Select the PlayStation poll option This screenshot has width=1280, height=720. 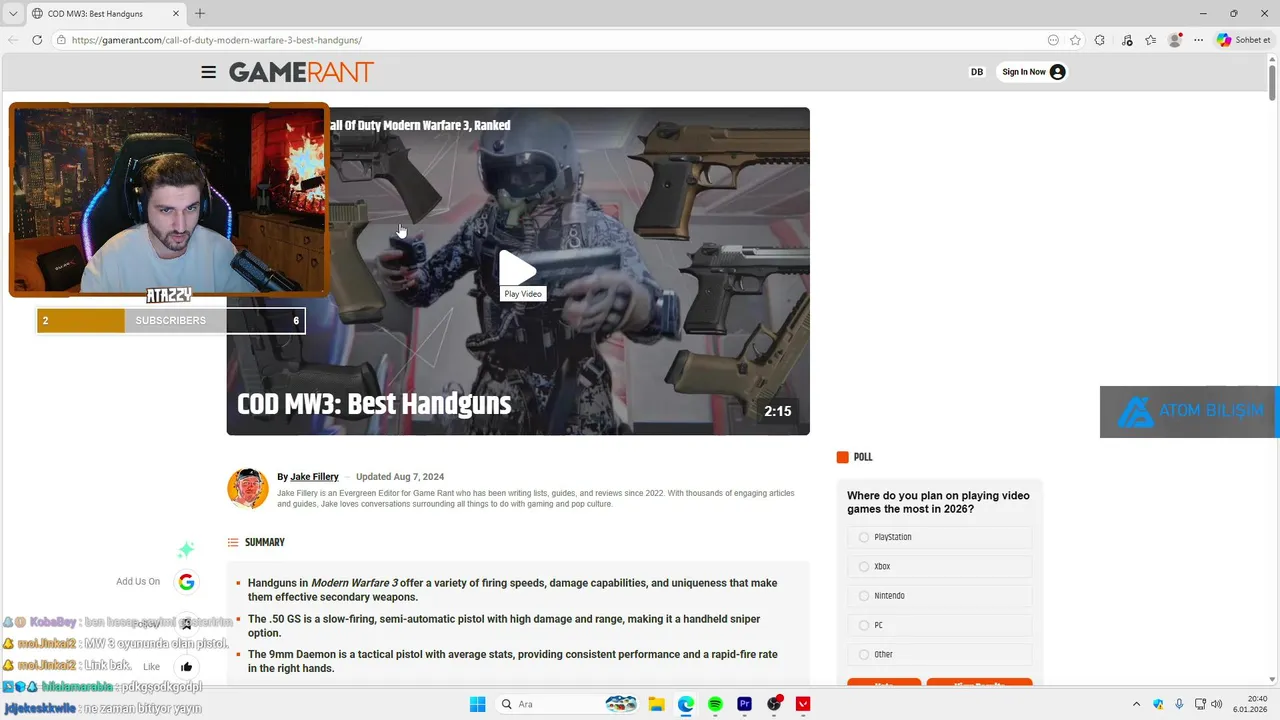point(940,537)
